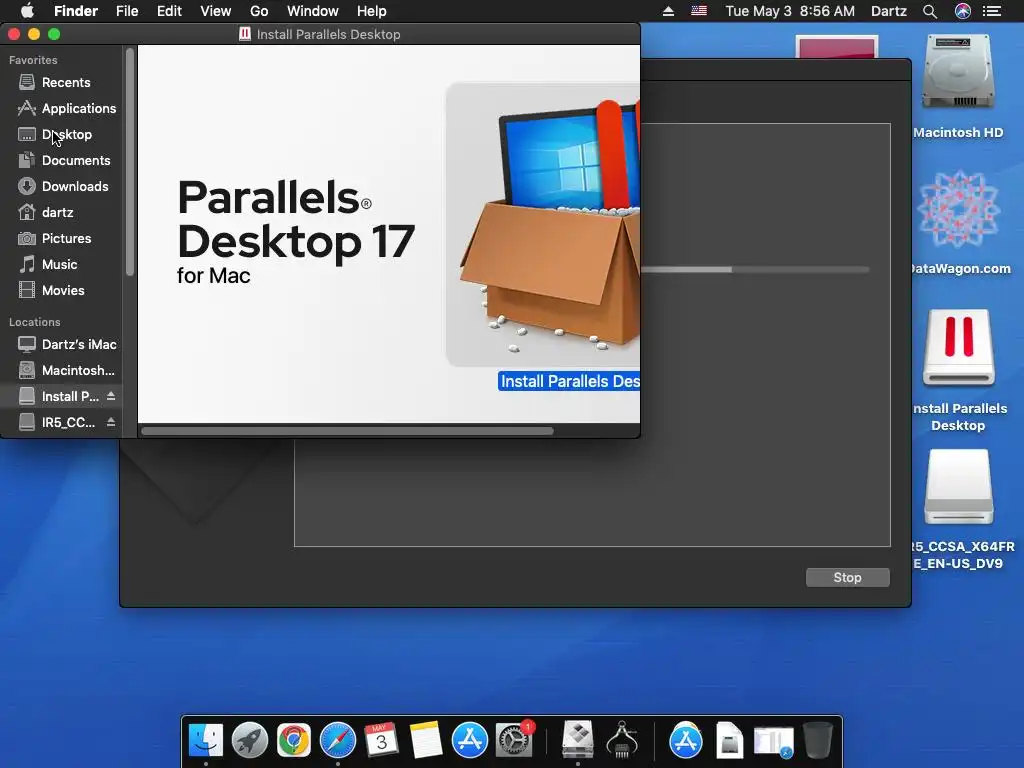1024x768 pixels.
Task: Open the File menu
Action: click(127, 11)
